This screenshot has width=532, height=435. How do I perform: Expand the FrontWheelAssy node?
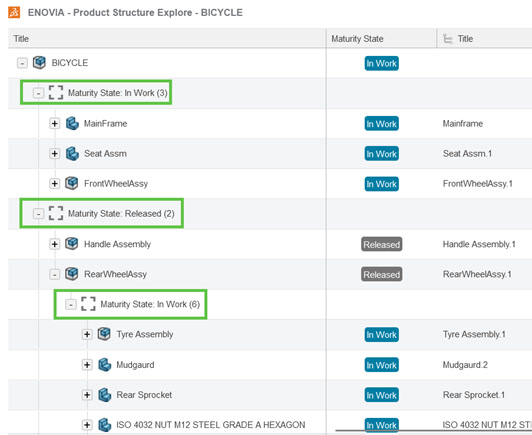click(55, 184)
